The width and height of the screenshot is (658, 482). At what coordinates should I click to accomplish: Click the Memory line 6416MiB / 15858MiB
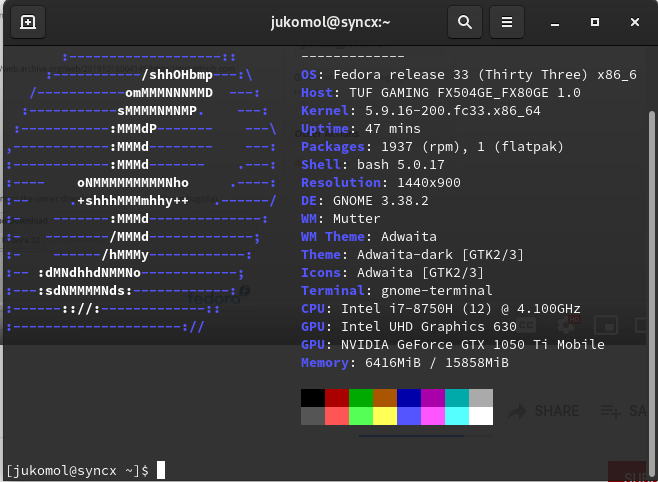[x=405, y=363]
